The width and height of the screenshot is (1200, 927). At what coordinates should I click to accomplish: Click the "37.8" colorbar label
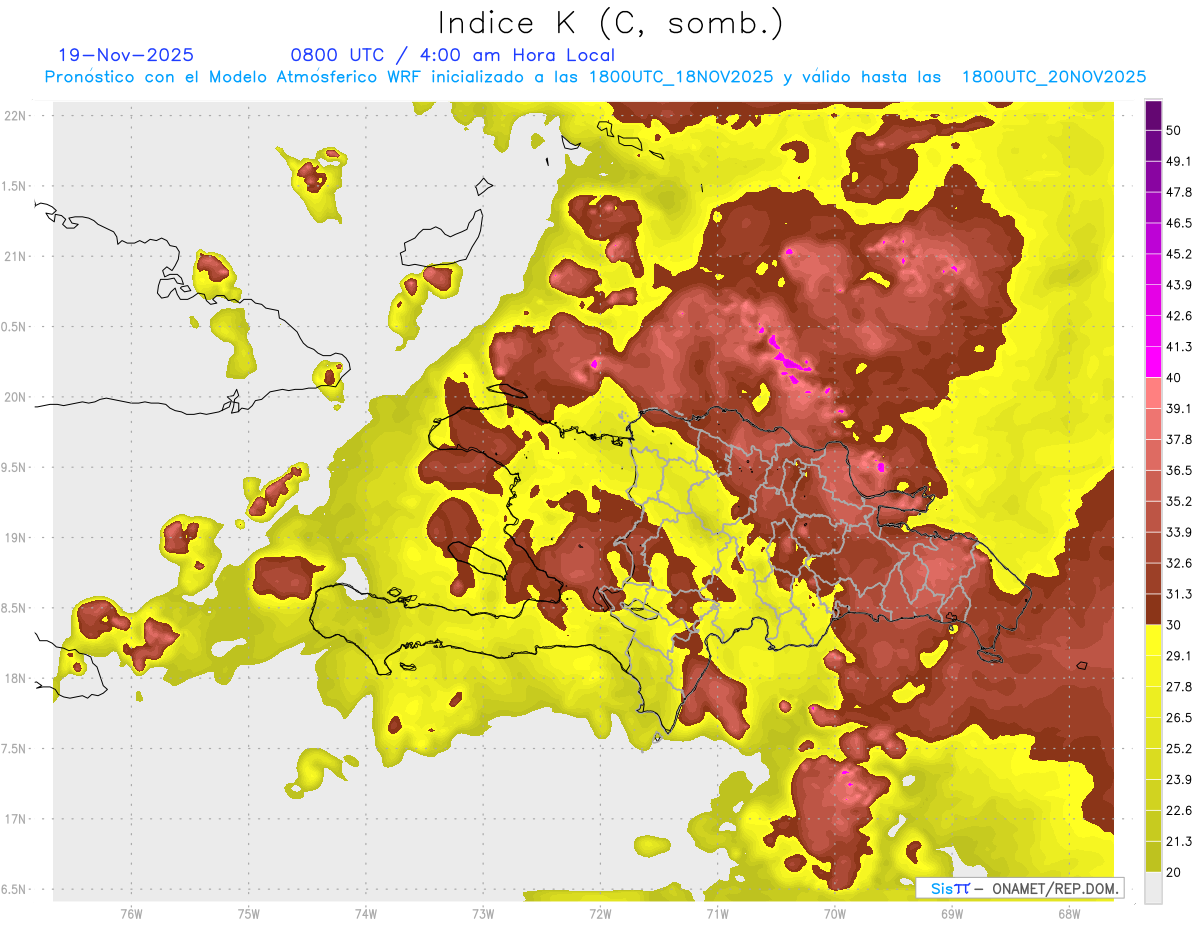pyautogui.click(x=1179, y=439)
